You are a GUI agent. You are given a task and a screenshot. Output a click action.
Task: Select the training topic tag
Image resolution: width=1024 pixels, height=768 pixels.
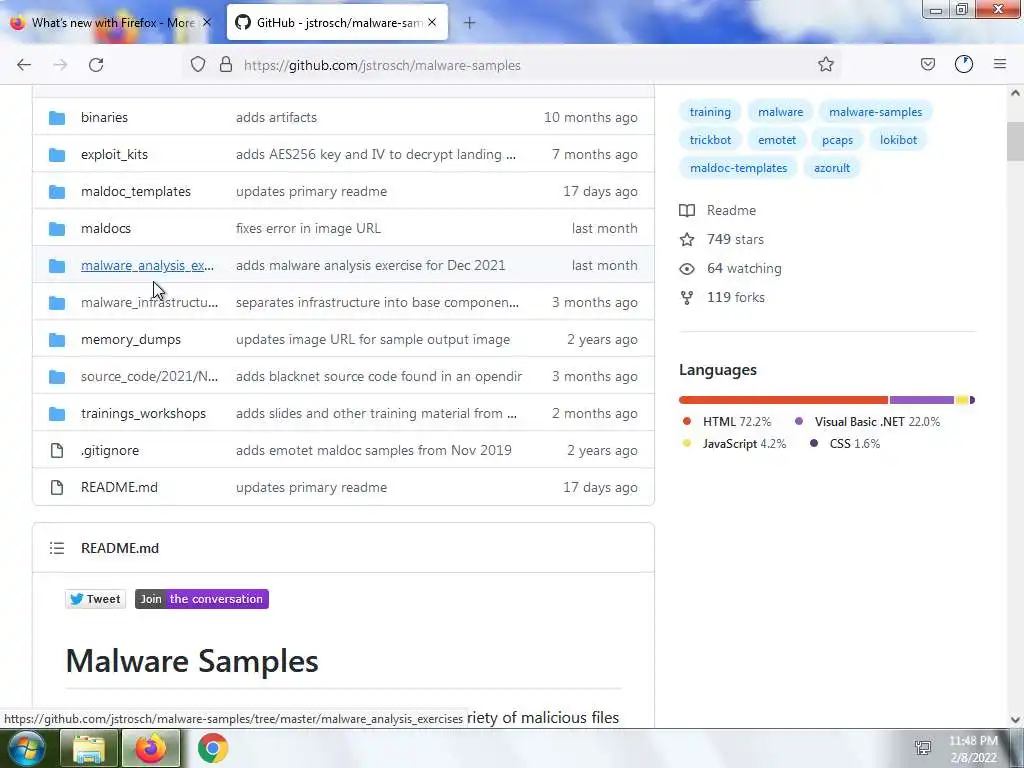coord(710,112)
